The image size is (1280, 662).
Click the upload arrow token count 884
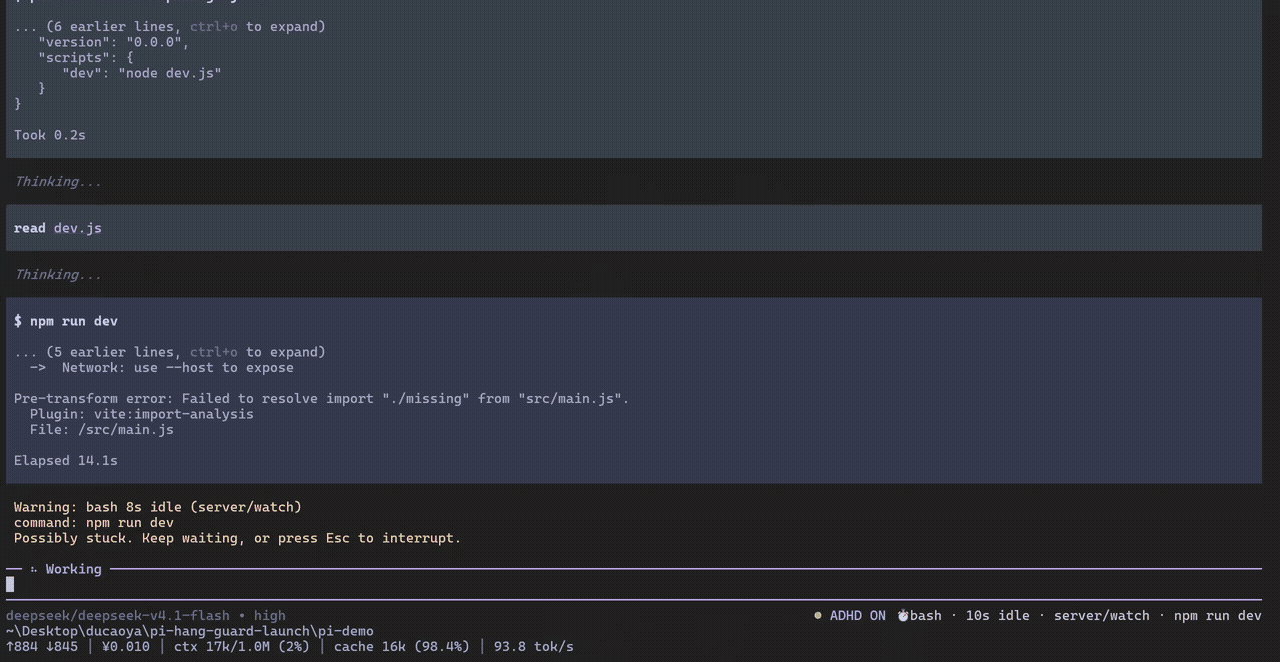[x=22, y=647]
